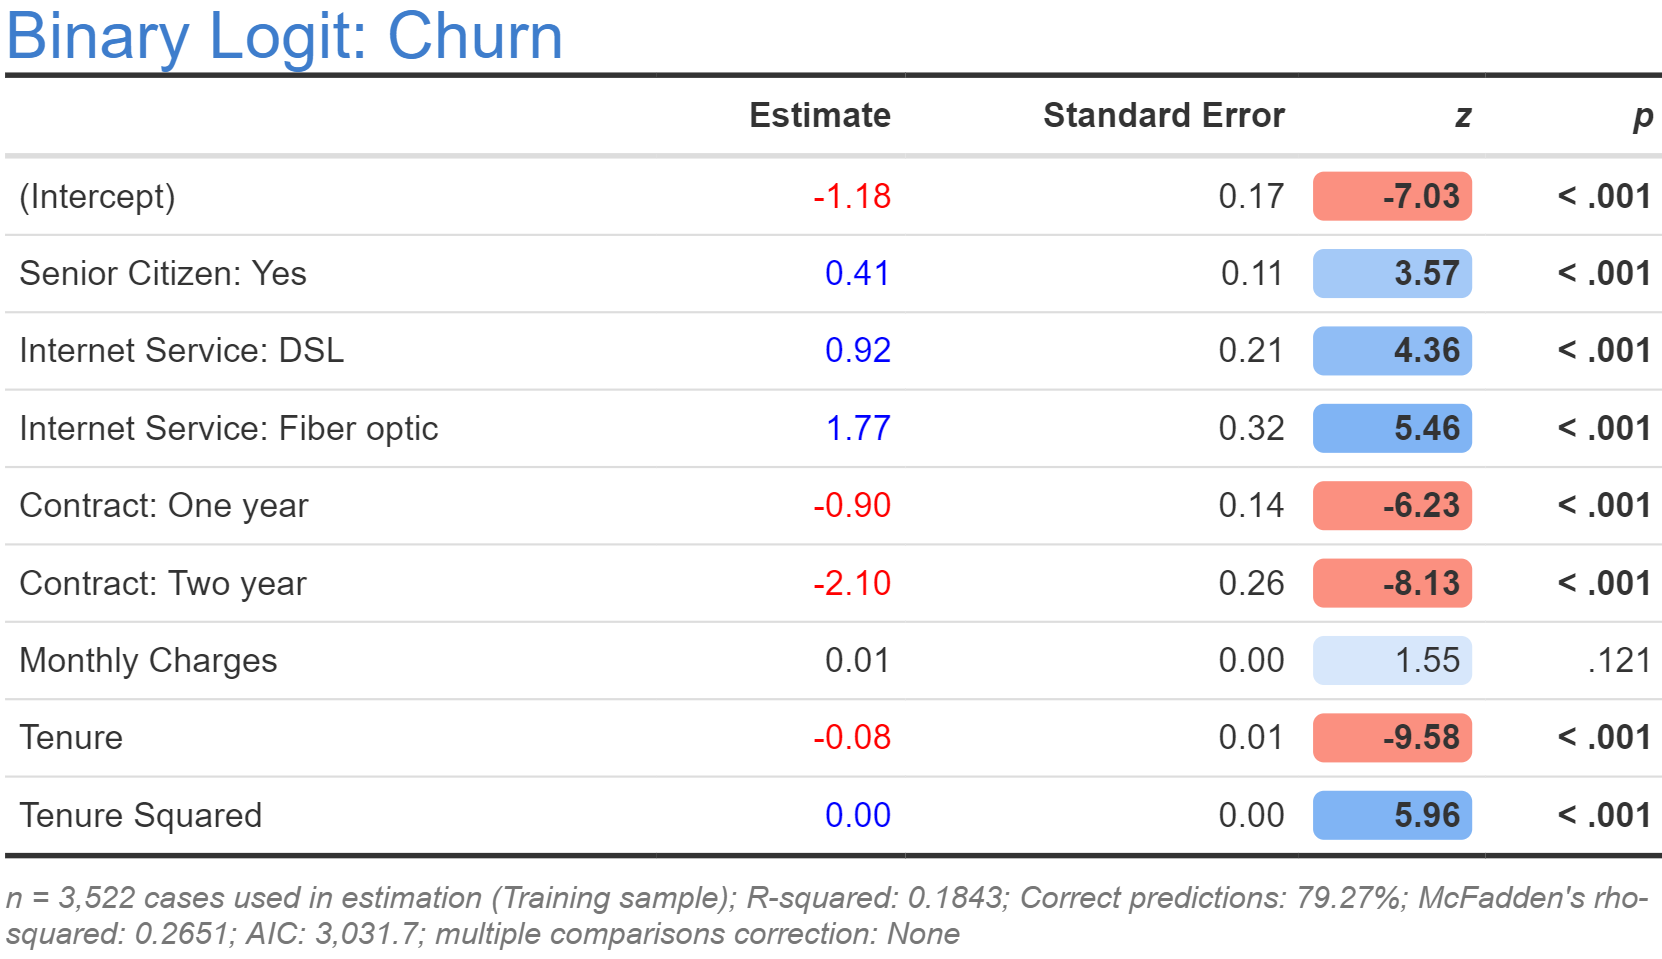Select the Contract: One year row label
1662x959 pixels.
(164, 505)
